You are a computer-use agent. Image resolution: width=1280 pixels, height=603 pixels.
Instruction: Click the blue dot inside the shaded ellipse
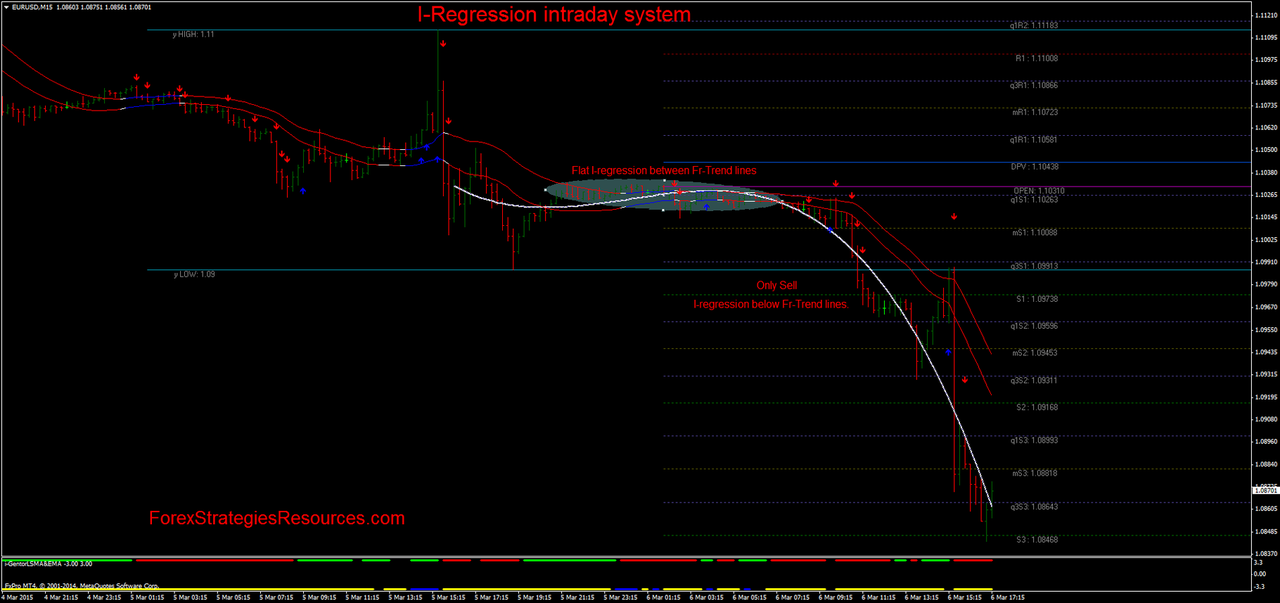(705, 206)
